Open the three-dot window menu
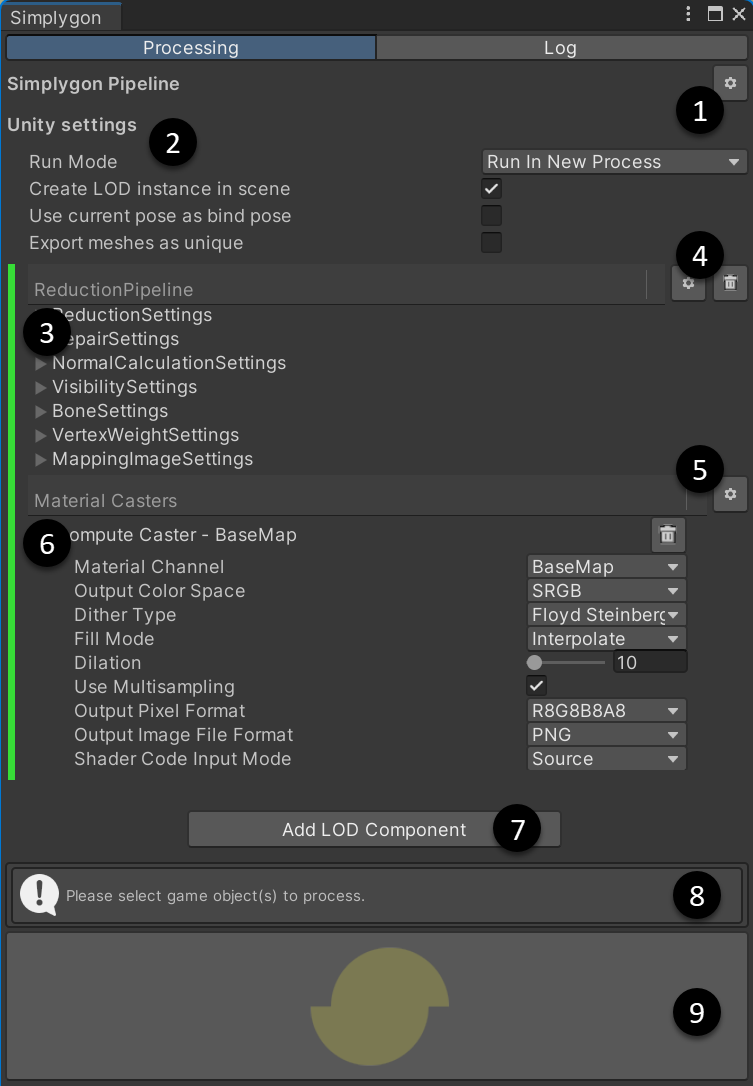Screen dimensions: 753x1086 687,14
